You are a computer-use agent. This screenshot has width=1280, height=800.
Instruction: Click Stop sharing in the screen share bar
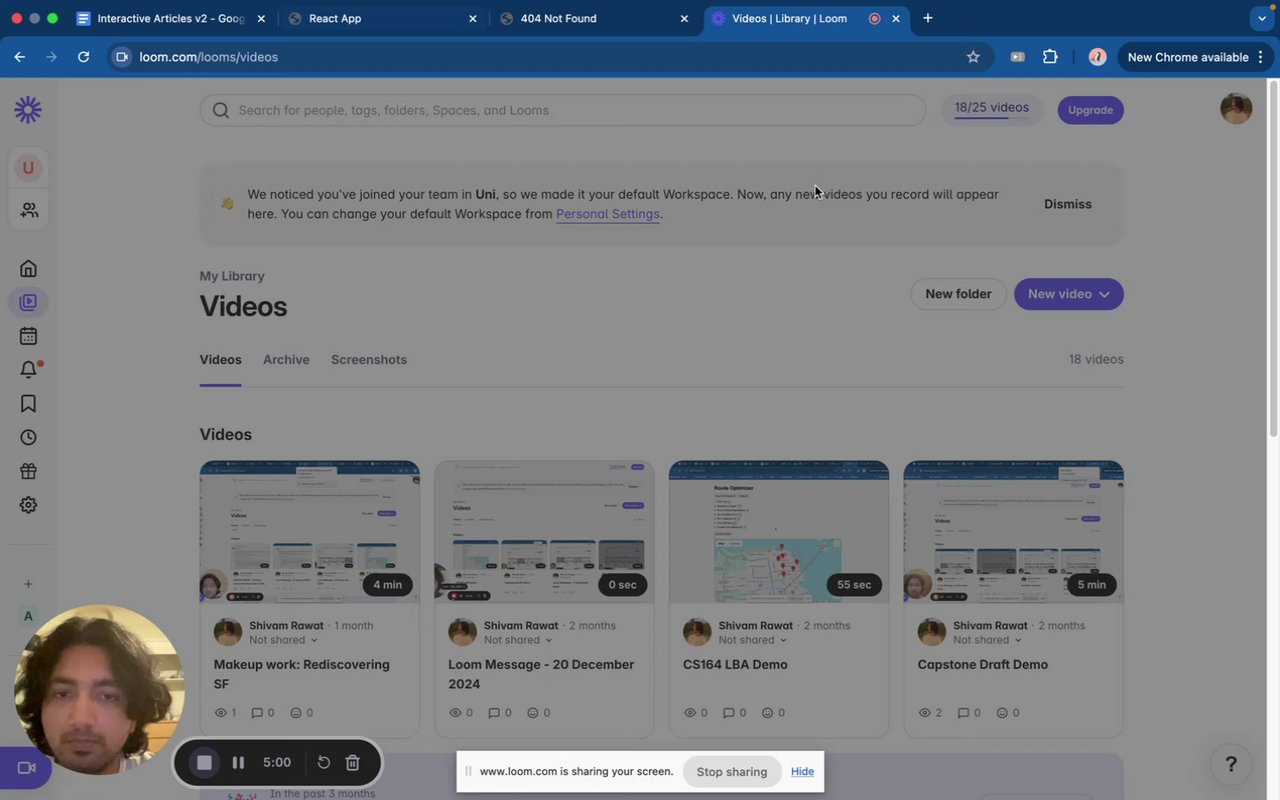click(x=732, y=772)
